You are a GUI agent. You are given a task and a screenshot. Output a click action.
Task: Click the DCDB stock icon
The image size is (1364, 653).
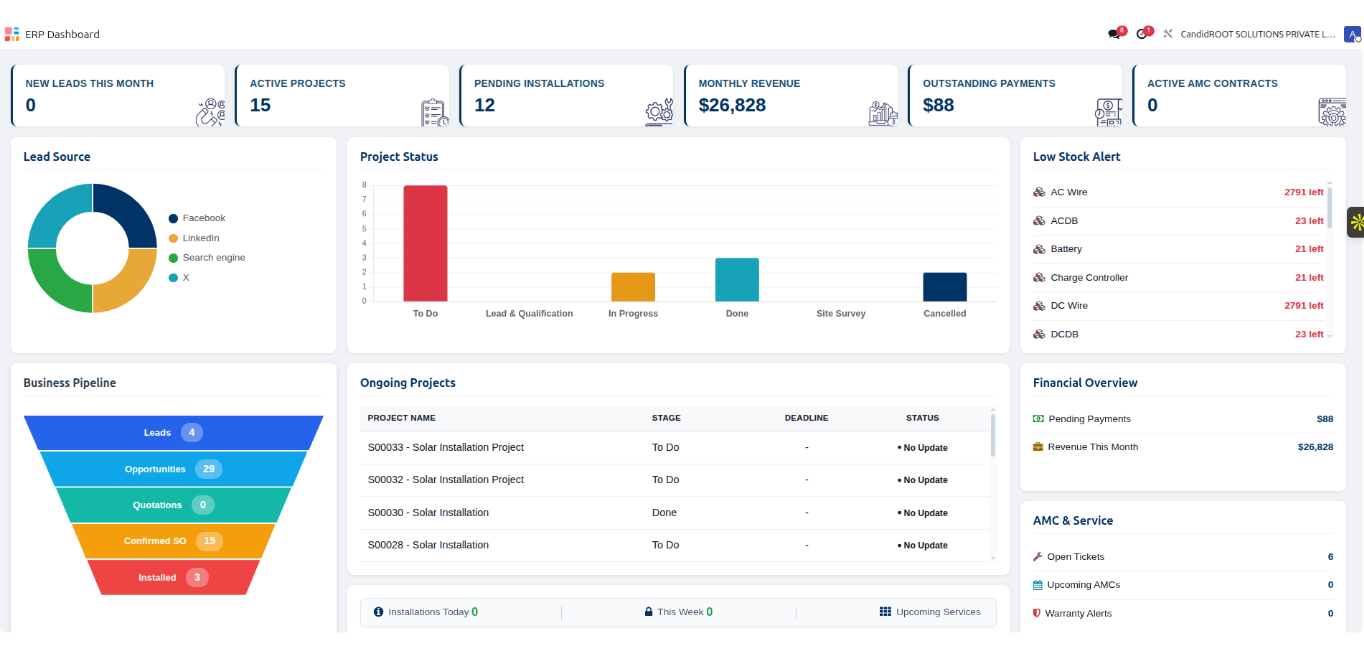pos(1039,335)
